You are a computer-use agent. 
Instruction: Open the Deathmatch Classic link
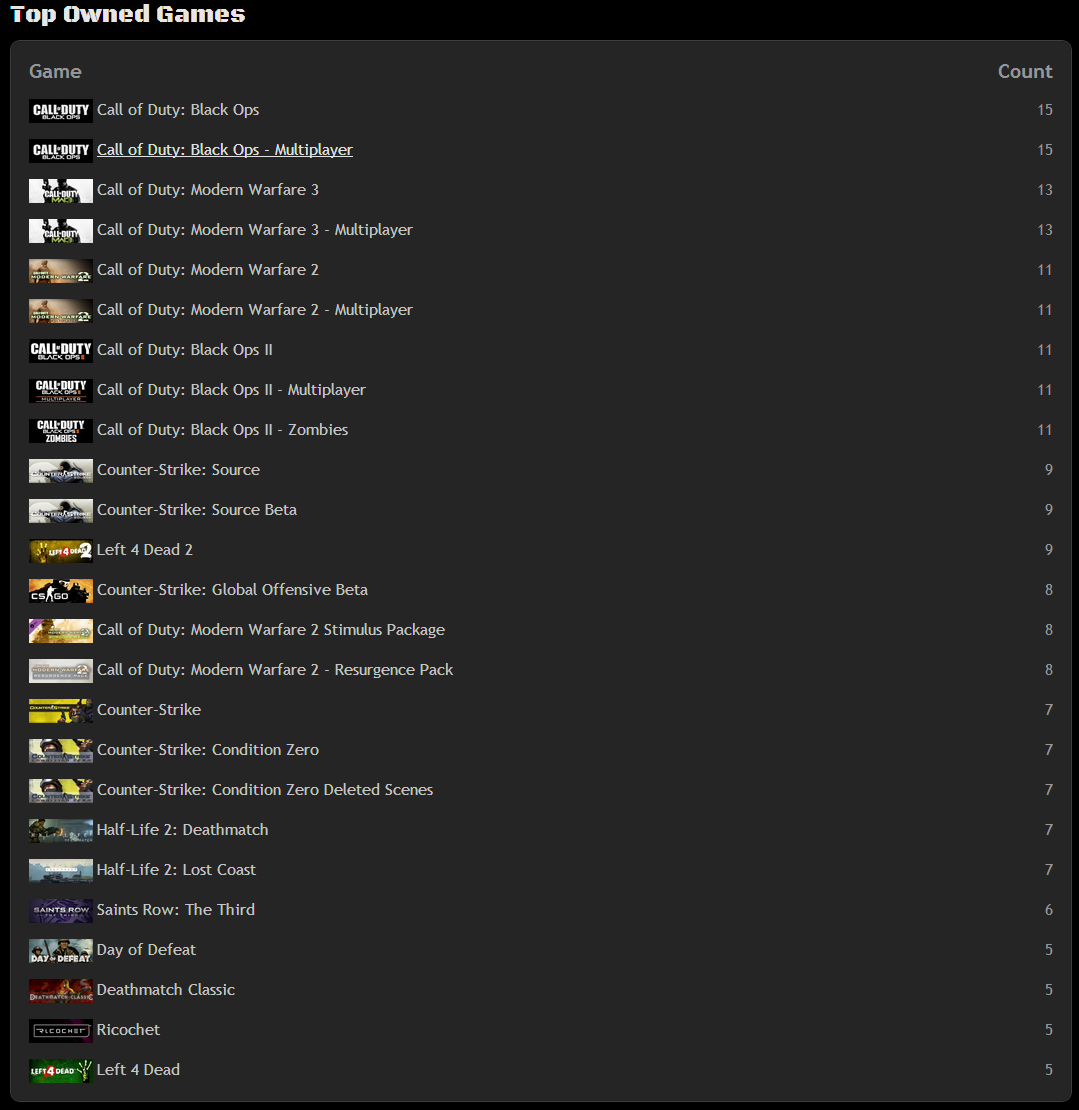coord(166,990)
